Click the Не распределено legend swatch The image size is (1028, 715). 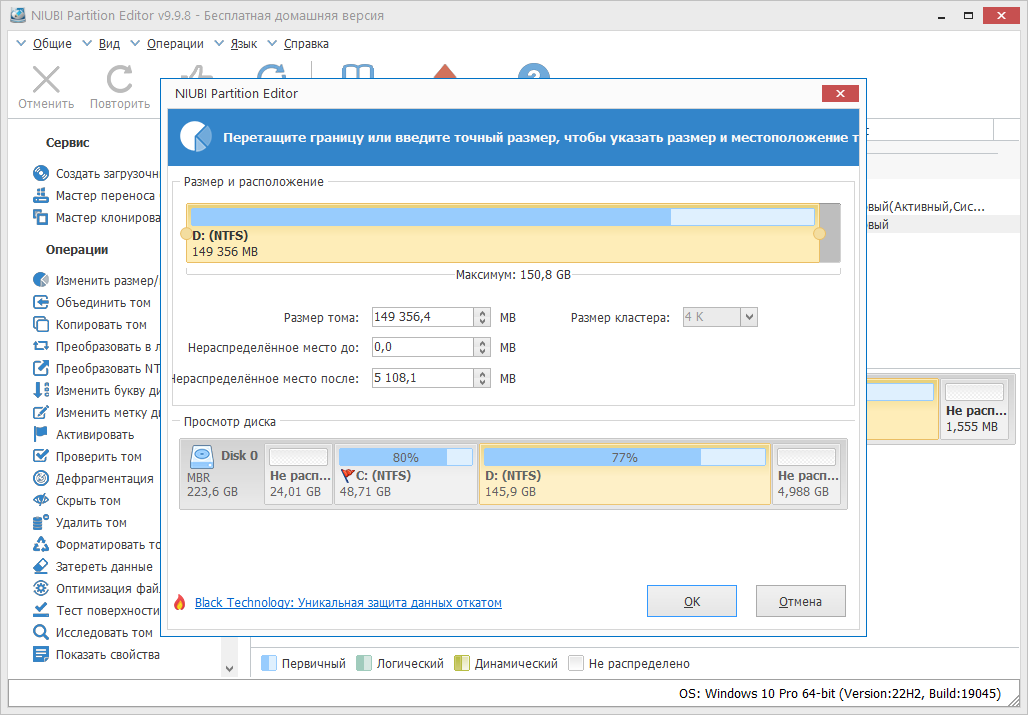click(x=576, y=663)
